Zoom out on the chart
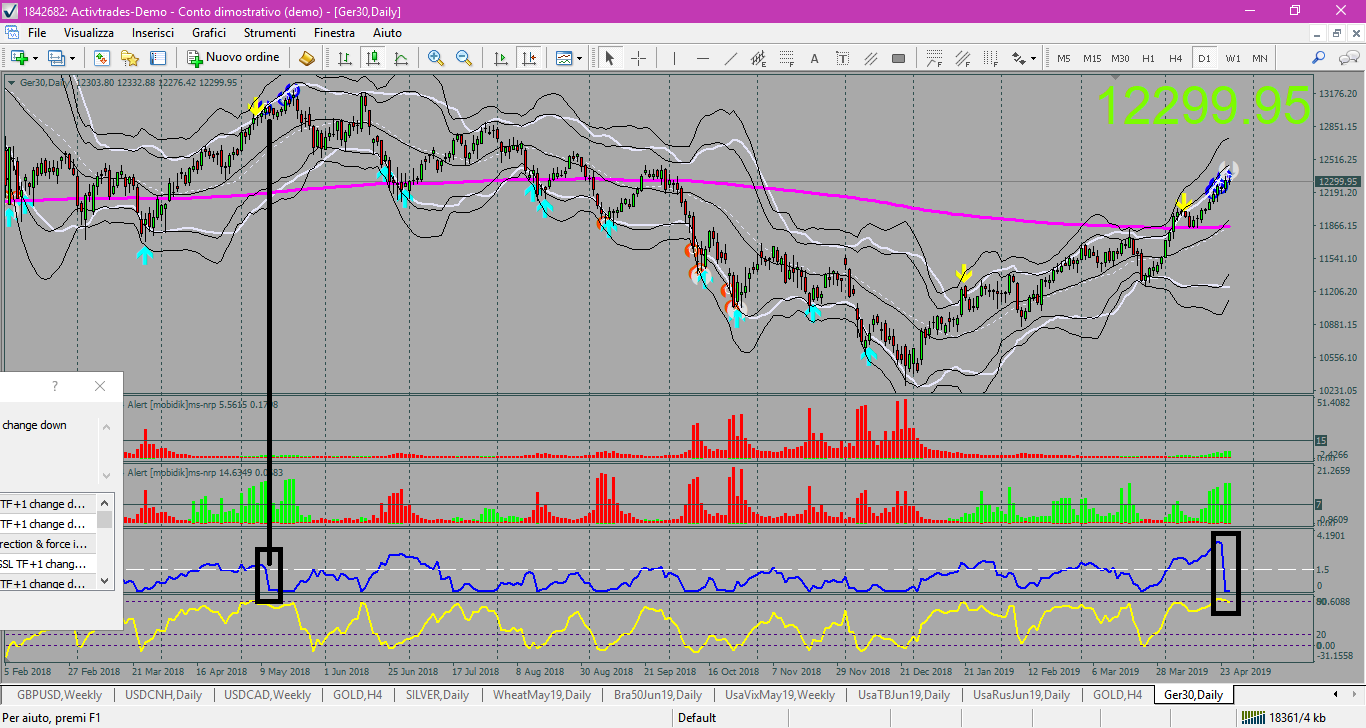 464,58
